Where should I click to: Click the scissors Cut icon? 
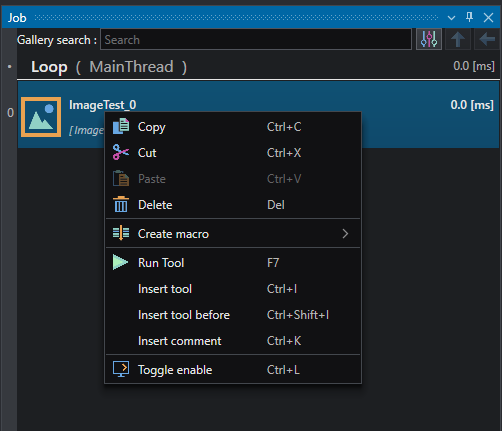click(121, 152)
